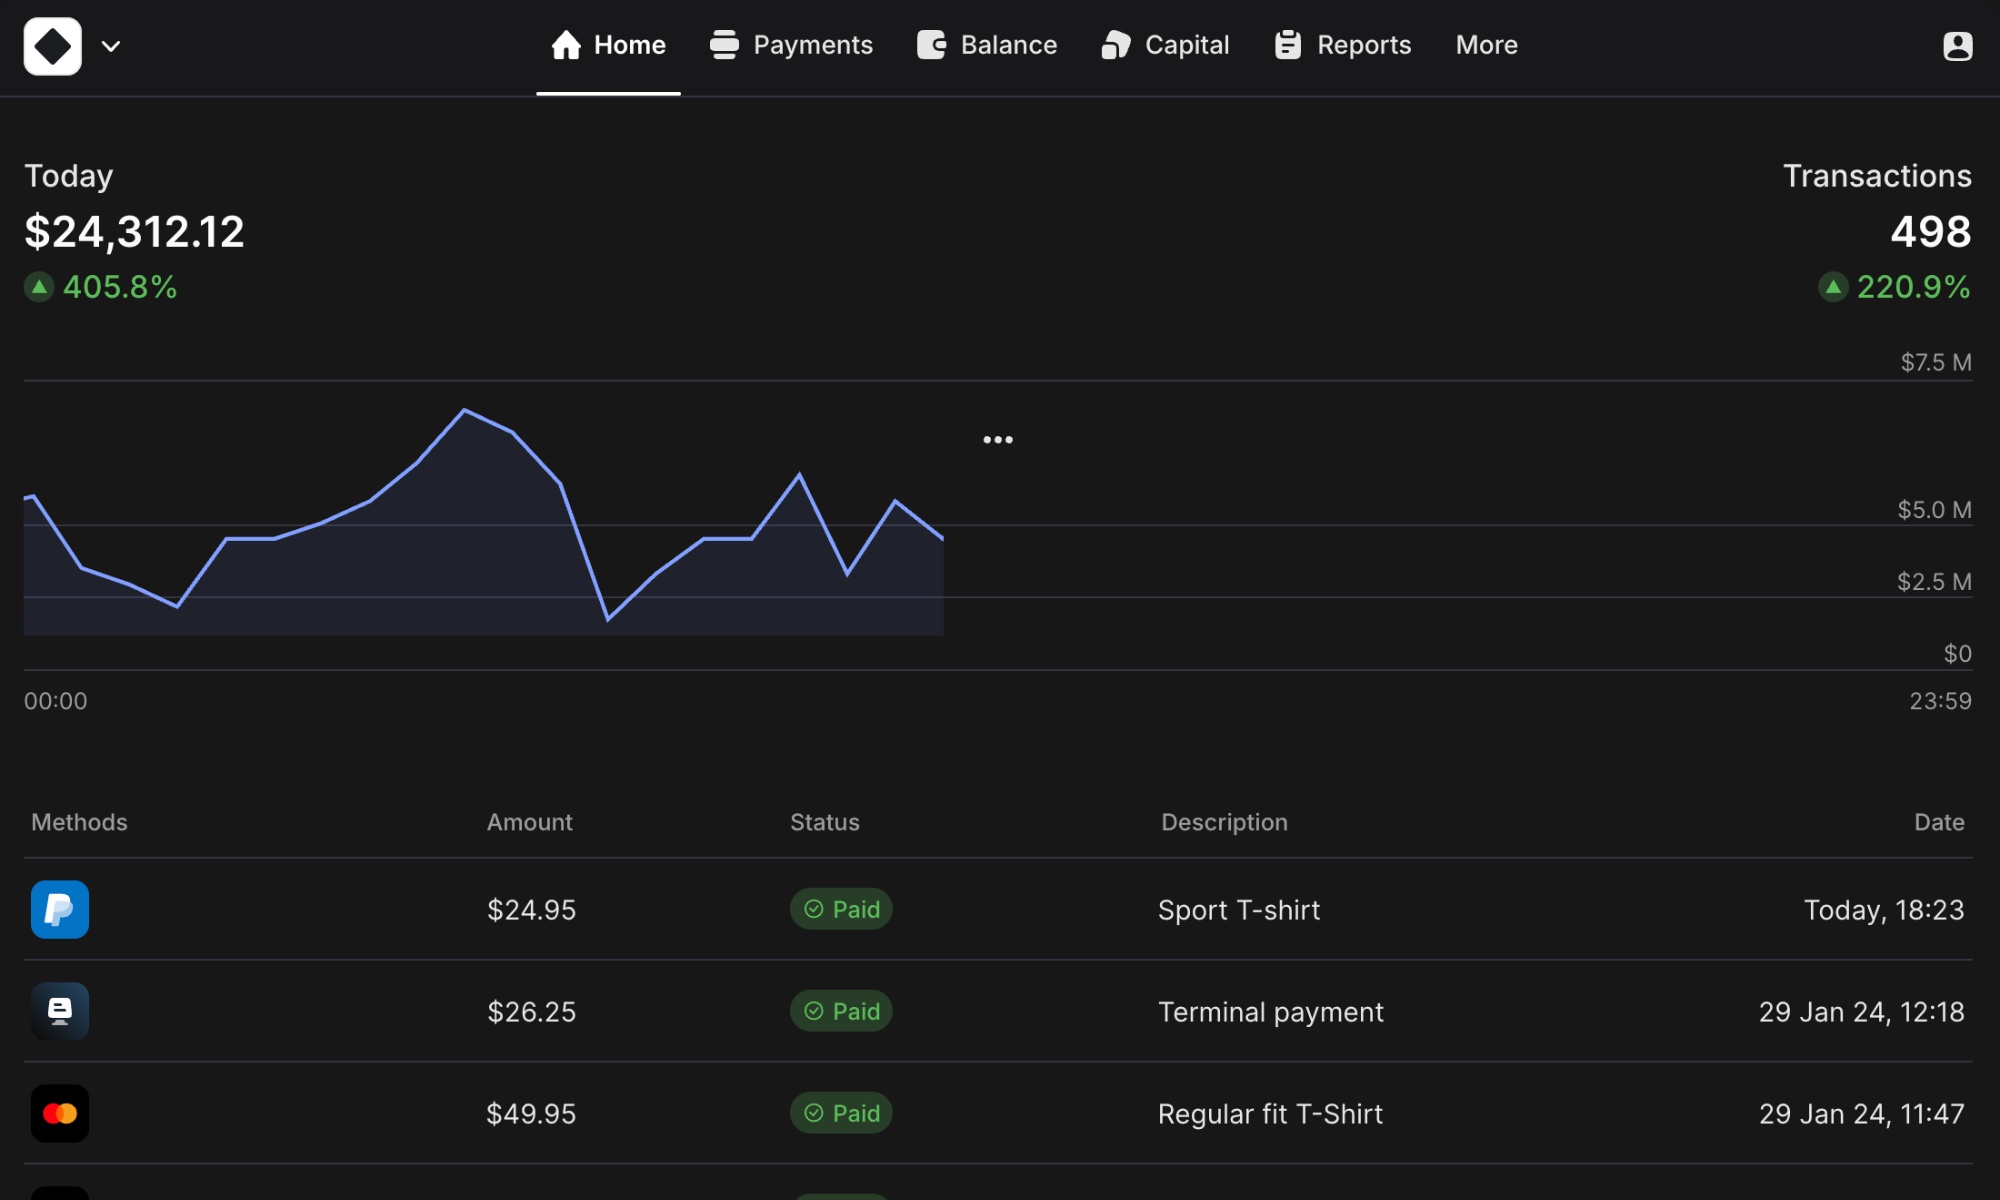2000x1200 pixels.
Task: Open the chart three-dots options menu
Action: pyautogui.click(x=997, y=440)
